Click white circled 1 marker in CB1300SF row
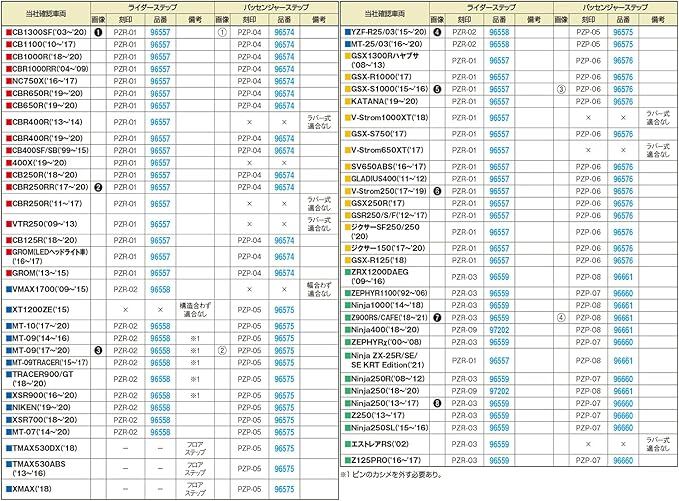679x501 pixels. (x=222, y=32)
